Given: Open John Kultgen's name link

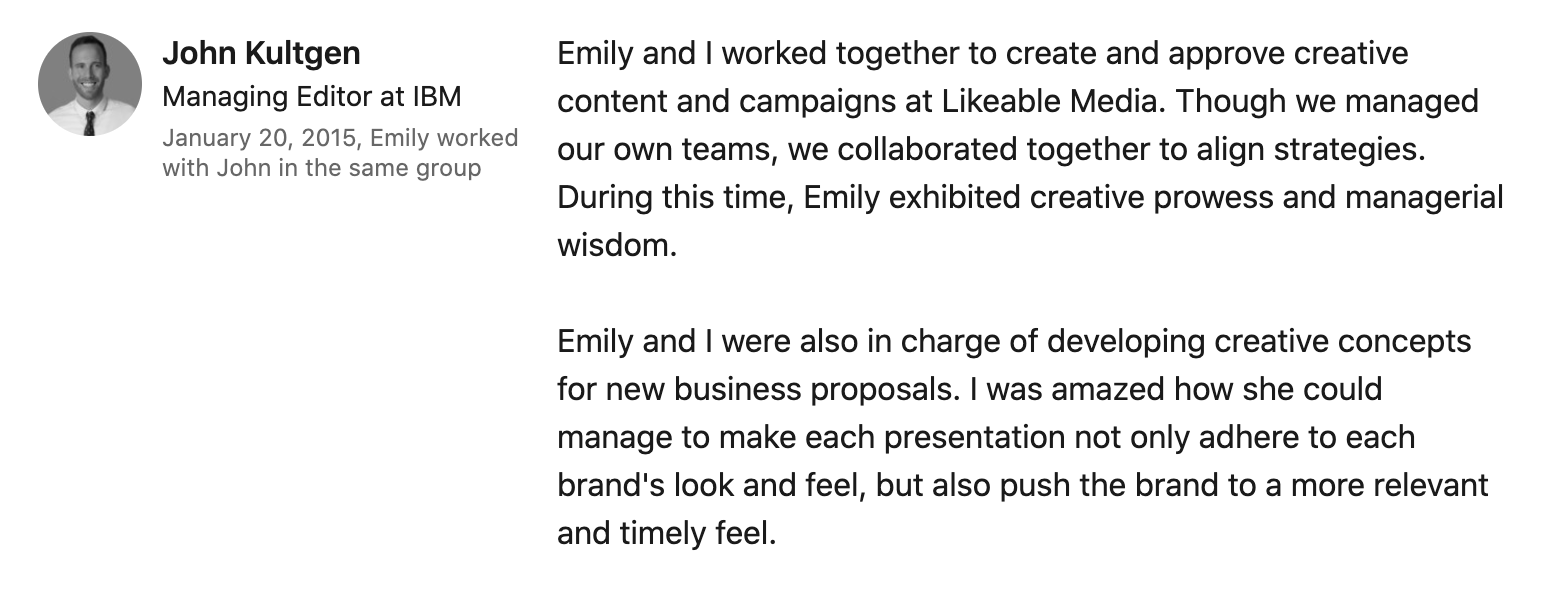Looking at the screenshot, I should point(261,53).
